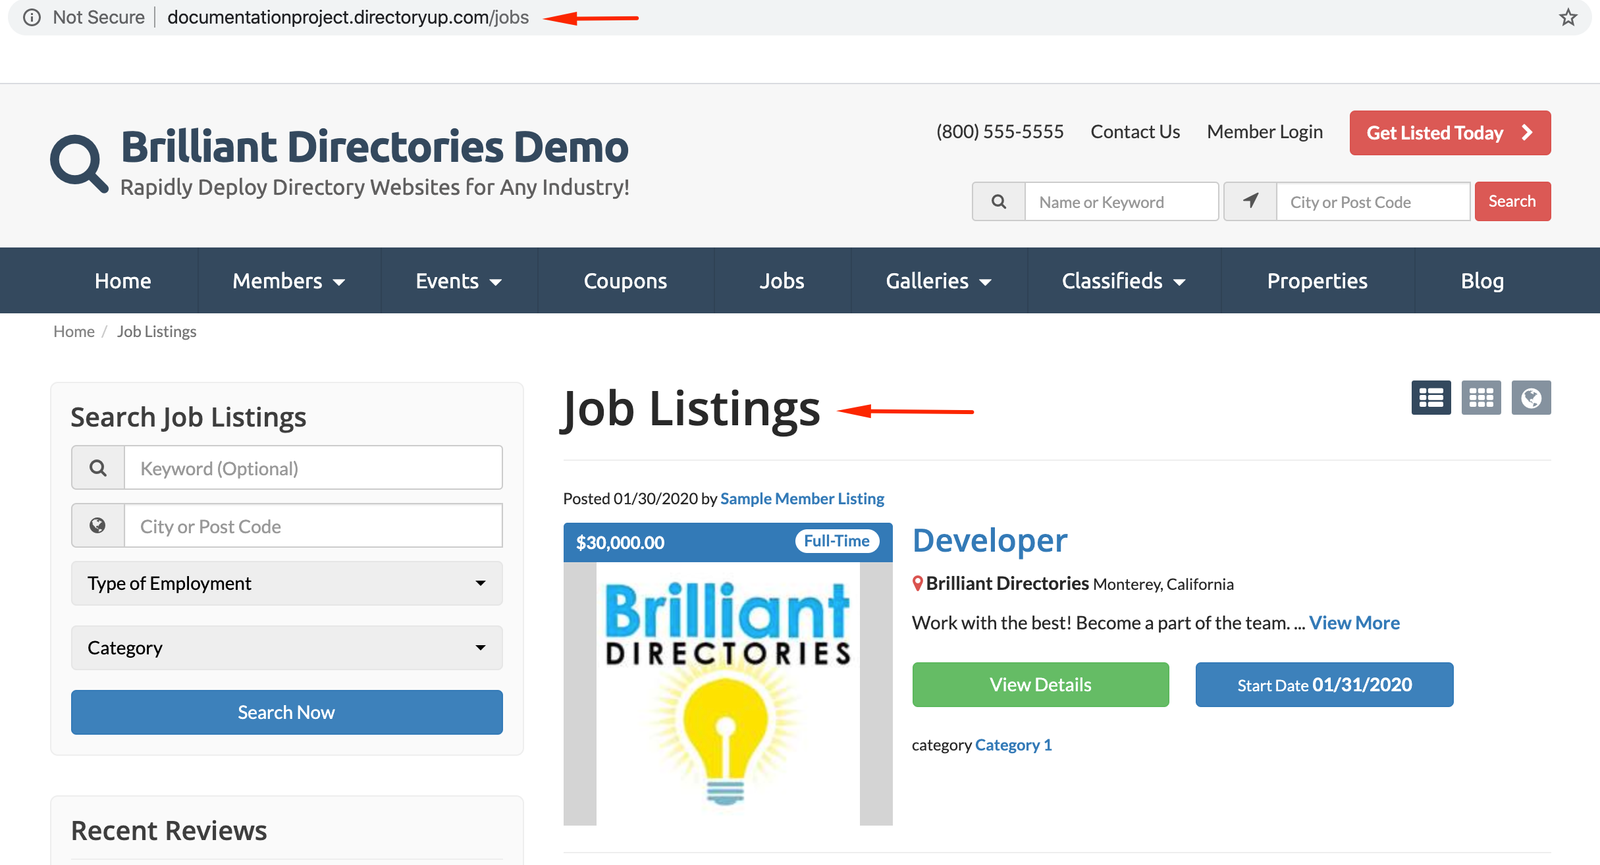This screenshot has width=1600, height=865.
Task: Switch to list view icon
Action: pos(1431,398)
